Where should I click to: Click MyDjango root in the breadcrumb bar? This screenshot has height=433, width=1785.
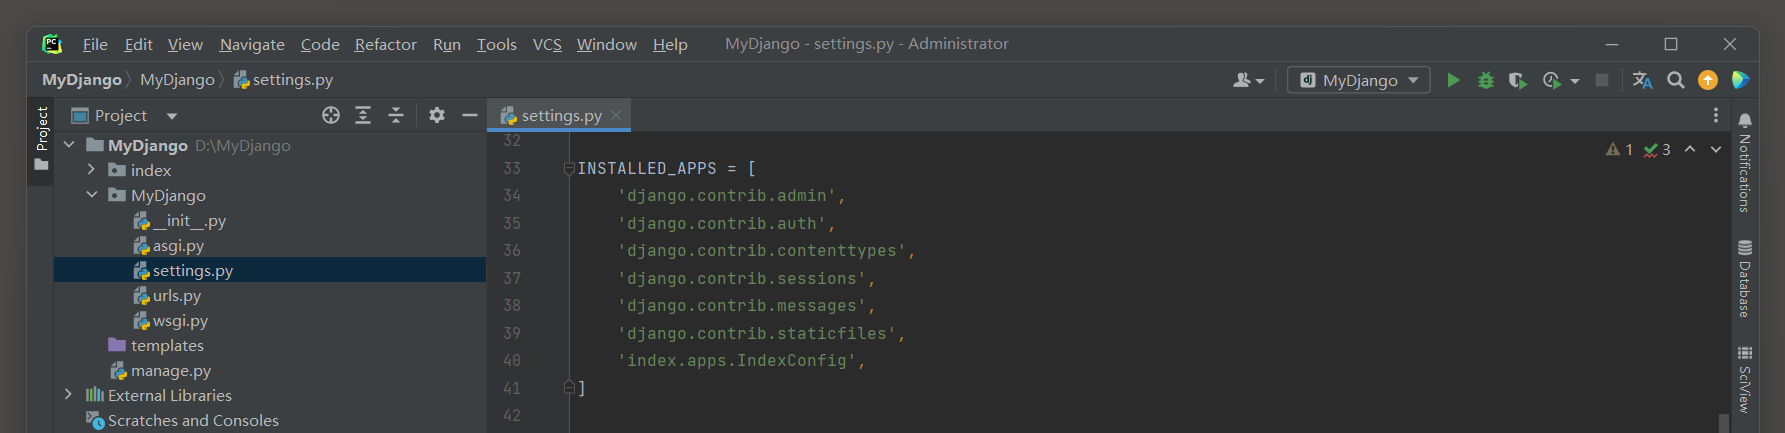(82, 80)
